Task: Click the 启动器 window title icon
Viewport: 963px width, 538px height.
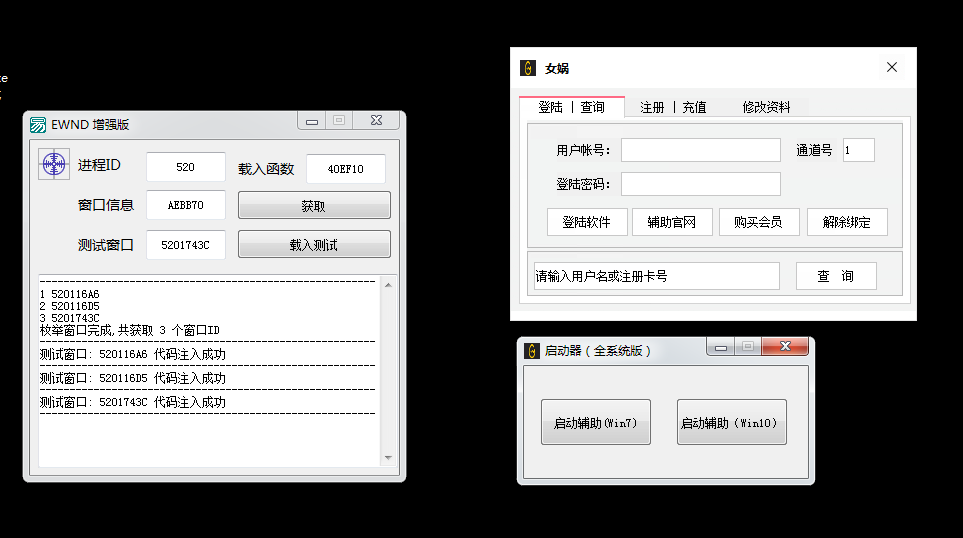Action: pyautogui.click(x=531, y=351)
